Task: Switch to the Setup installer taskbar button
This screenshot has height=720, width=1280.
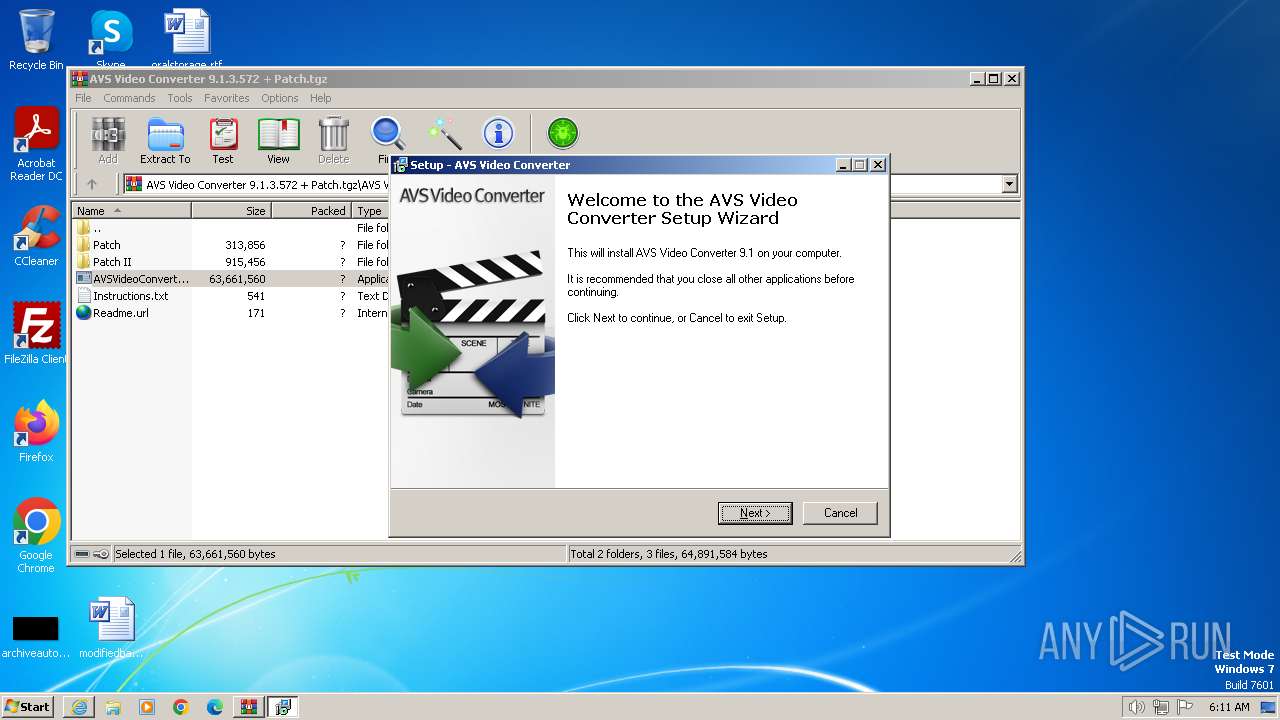Action: [283, 707]
